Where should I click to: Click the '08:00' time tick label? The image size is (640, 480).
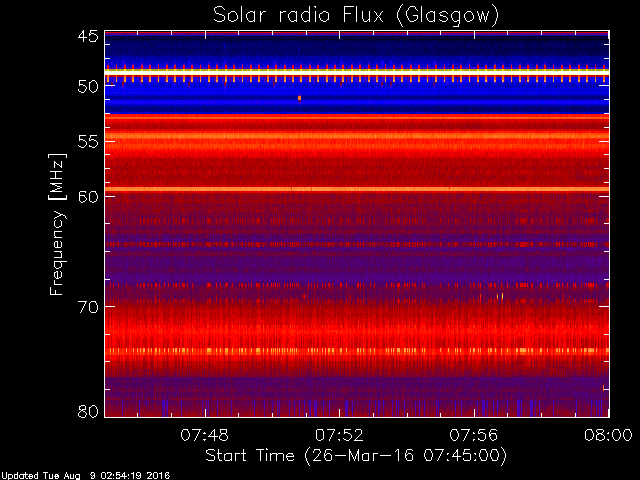tap(608, 435)
